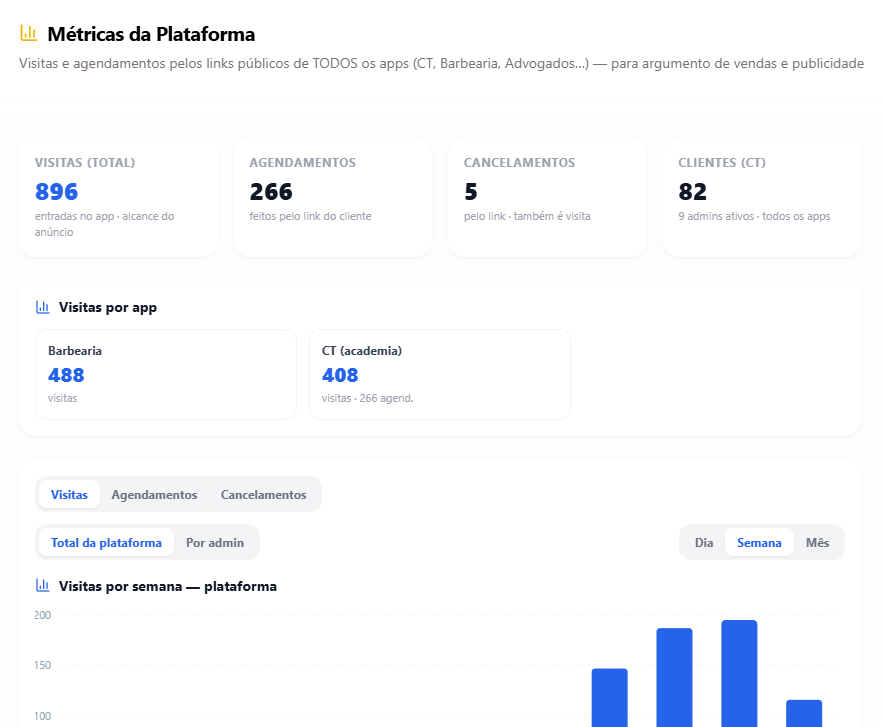This screenshot has height=727, width=883.
Task: Click the text "visitas · 266 agend."
Action: click(368, 398)
